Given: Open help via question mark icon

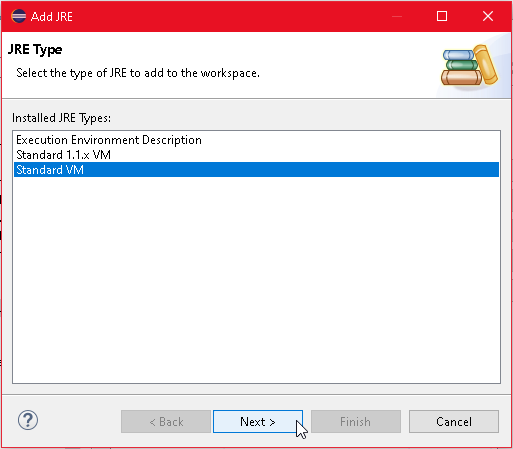Looking at the screenshot, I should coord(28,420).
